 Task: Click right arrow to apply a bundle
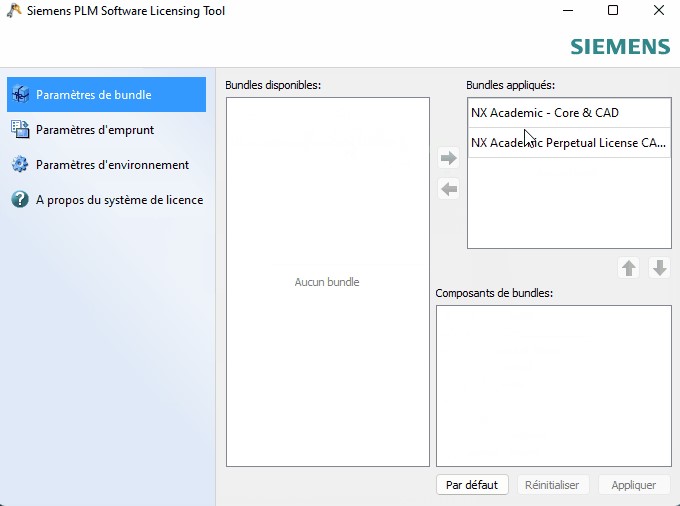pyautogui.click(x=448, y=158)
